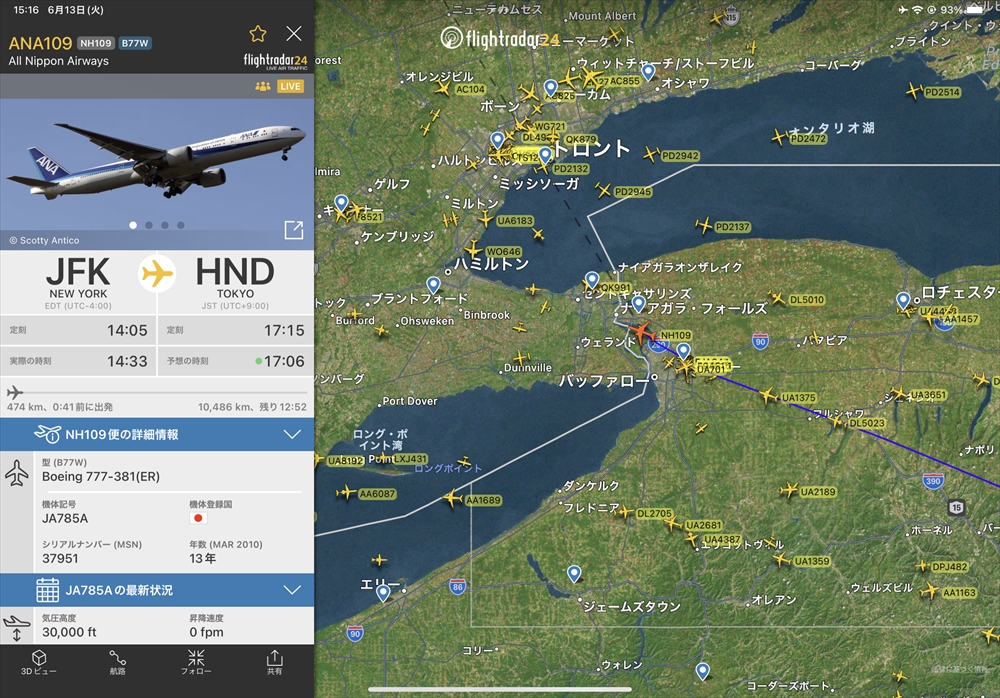Tap the favorite star icon for ANA109
This screenshot has height=698, width=1000.
pyautogui.click(x=258, y=33)
